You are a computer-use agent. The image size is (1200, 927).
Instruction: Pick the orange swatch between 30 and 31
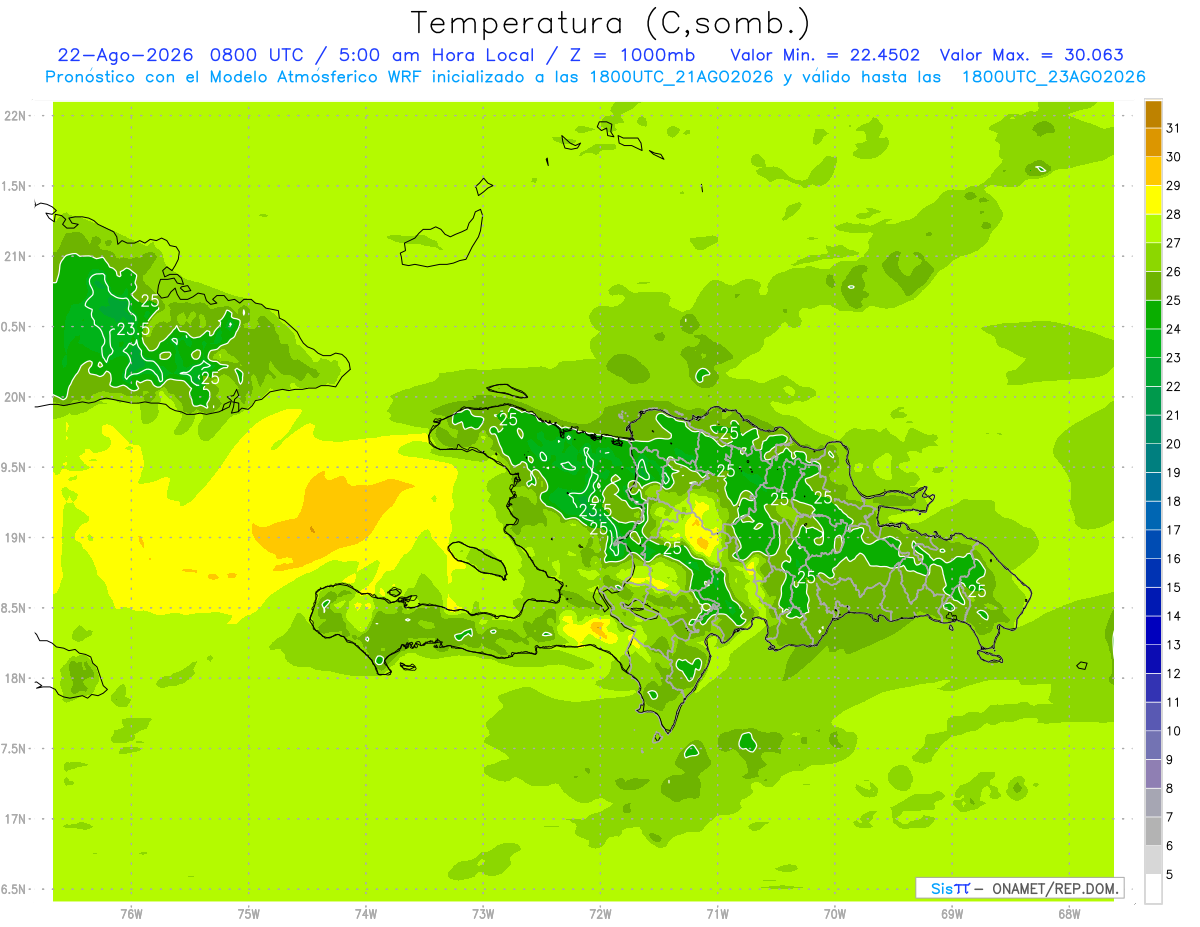click(x=1153, y=143)
